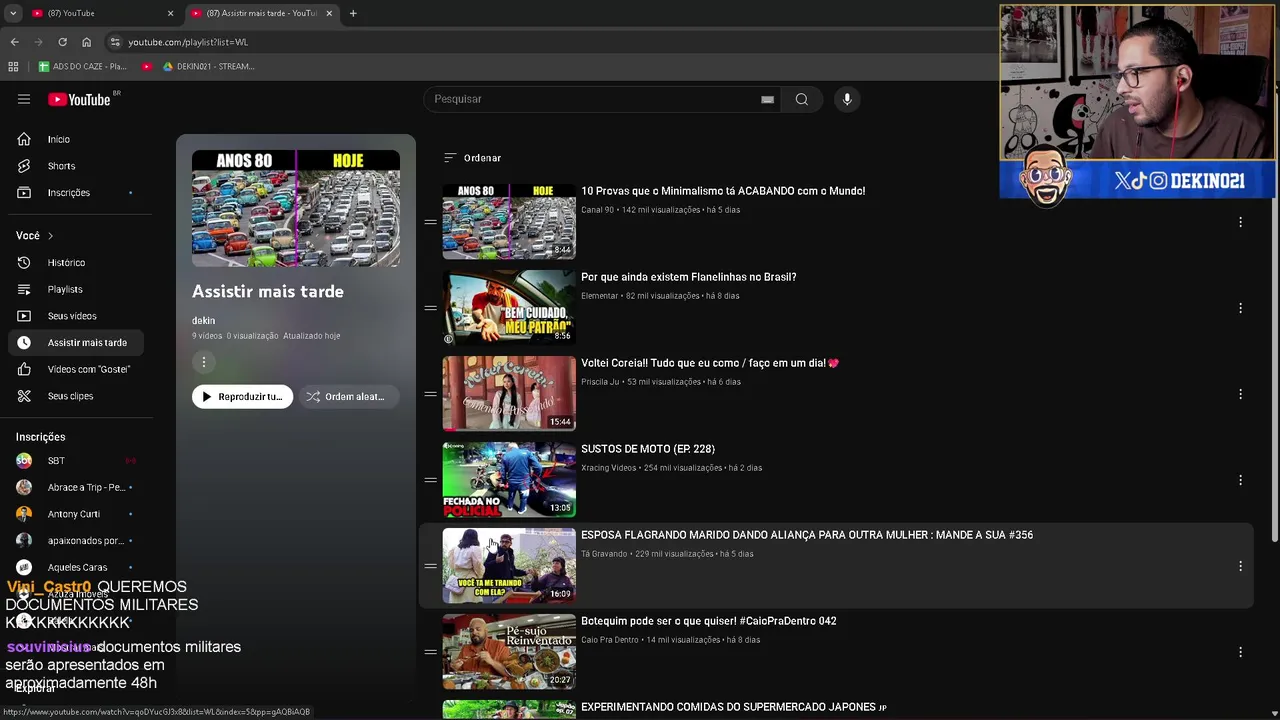Image resolution: width=1280 pixels, height=720 pixels.
Task: Open the ESPOSA FLAGRANDO video thumbnail
Action: click(509, 566)
